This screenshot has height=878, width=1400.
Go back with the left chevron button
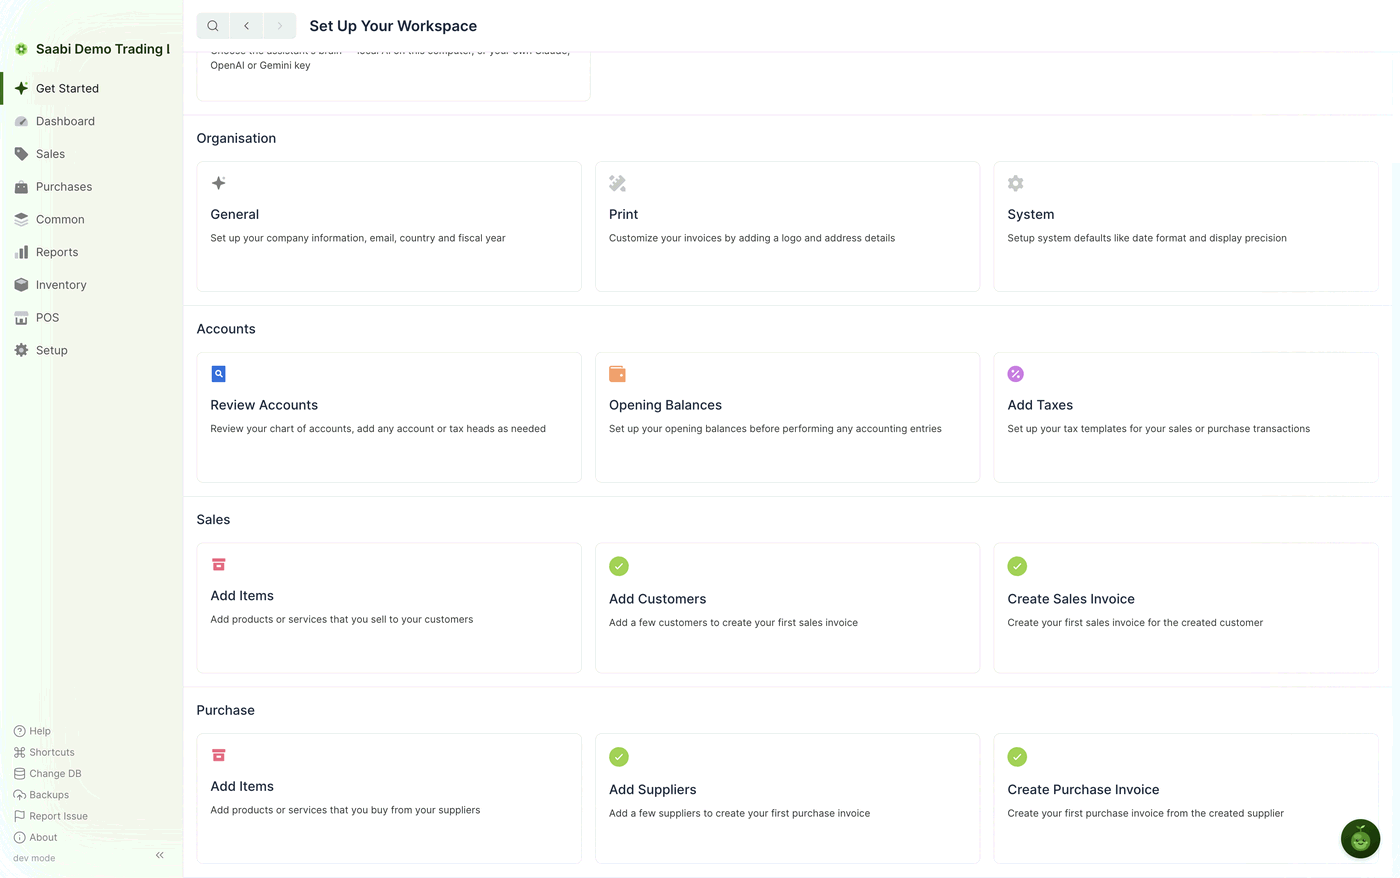(246, 26)
